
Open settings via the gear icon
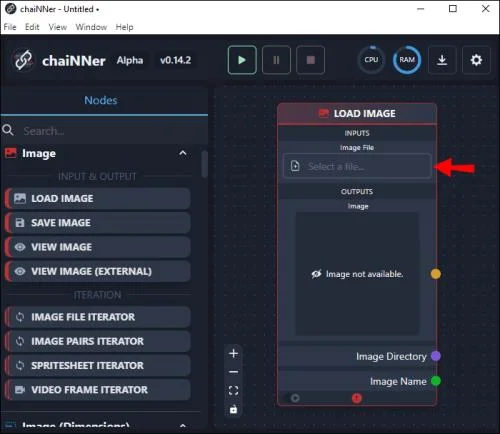click(476, 60)
